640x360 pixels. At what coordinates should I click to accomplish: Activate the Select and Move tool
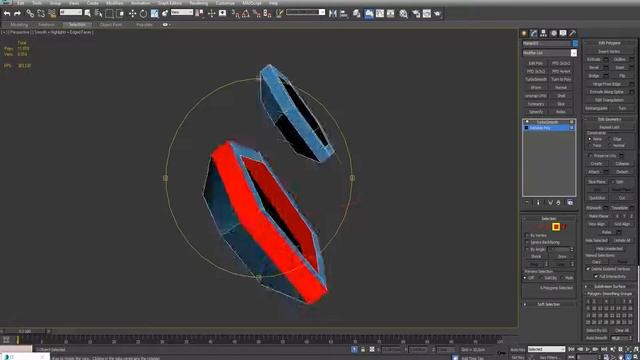click(132, 13)
